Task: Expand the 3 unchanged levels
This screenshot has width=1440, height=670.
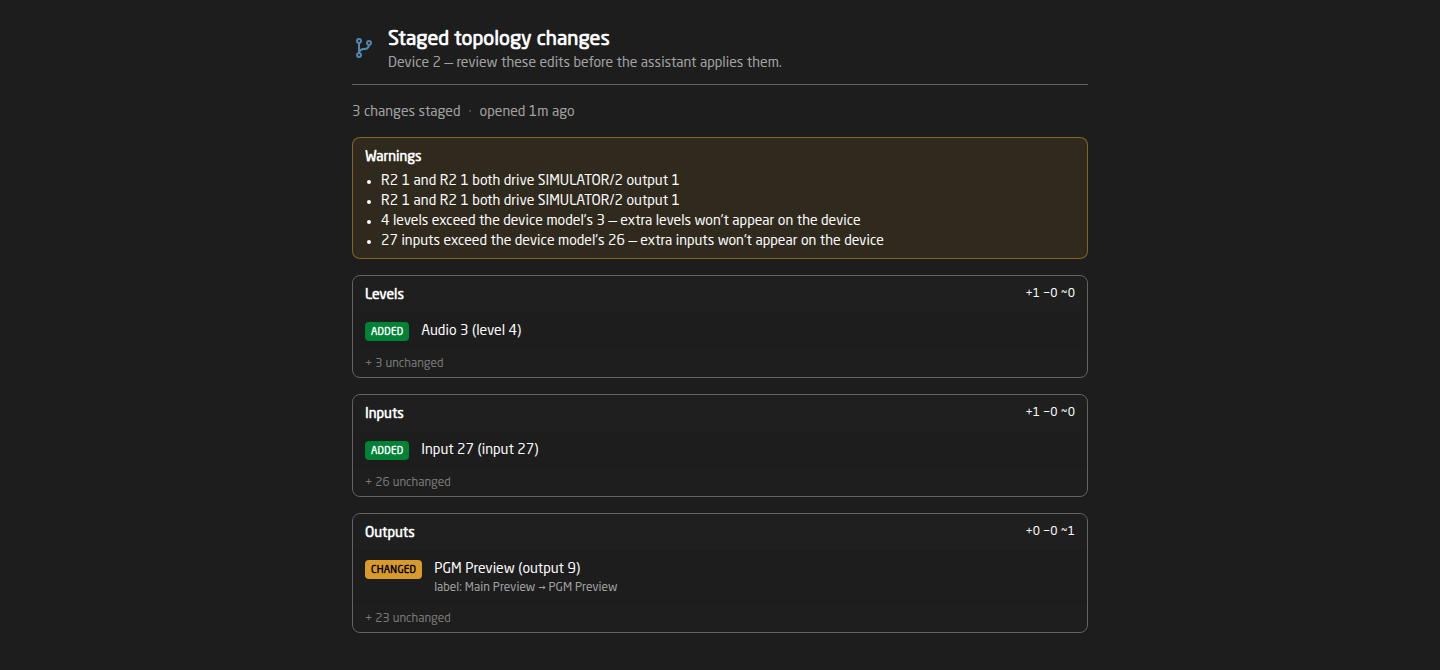Action: tap(404, 362)
